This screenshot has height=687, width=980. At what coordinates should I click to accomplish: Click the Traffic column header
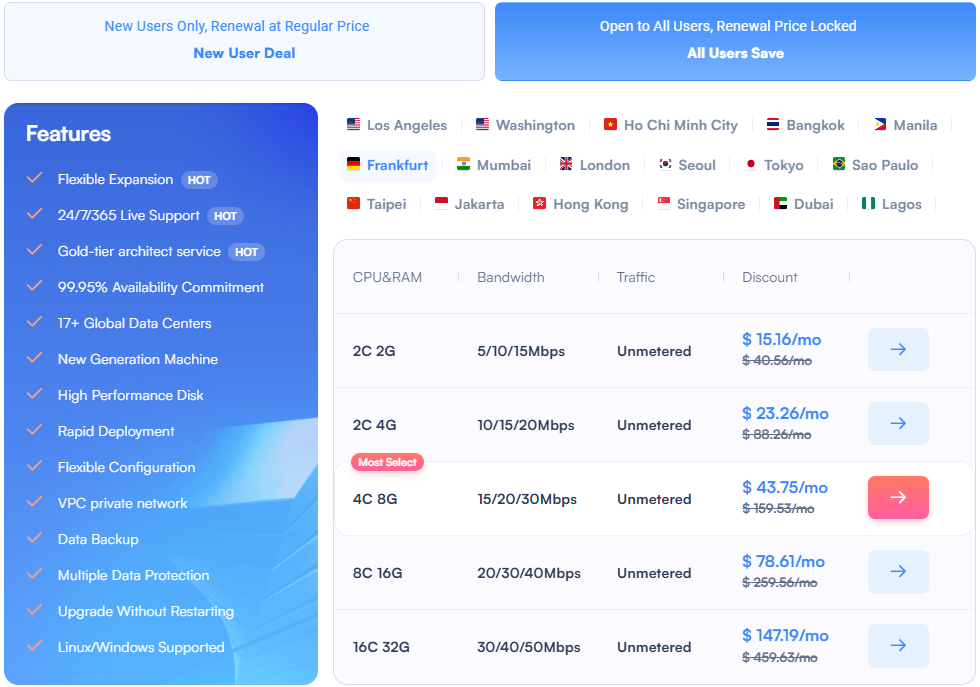[636, 278]
